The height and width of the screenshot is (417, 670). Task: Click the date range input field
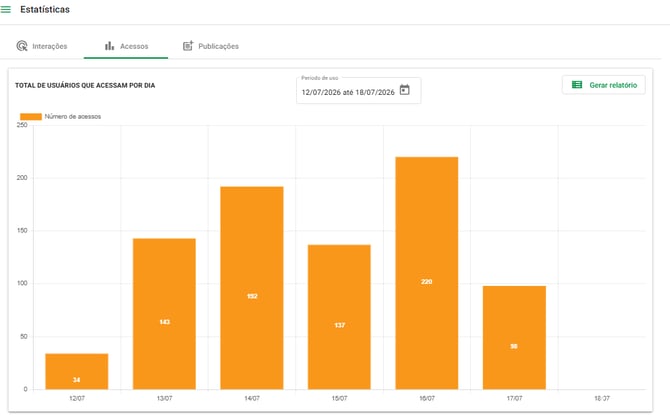pos(359,91)
